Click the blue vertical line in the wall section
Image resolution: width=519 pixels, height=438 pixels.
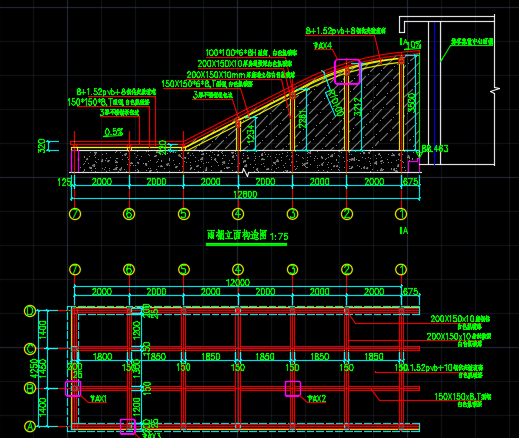click(x=434, y=93)
